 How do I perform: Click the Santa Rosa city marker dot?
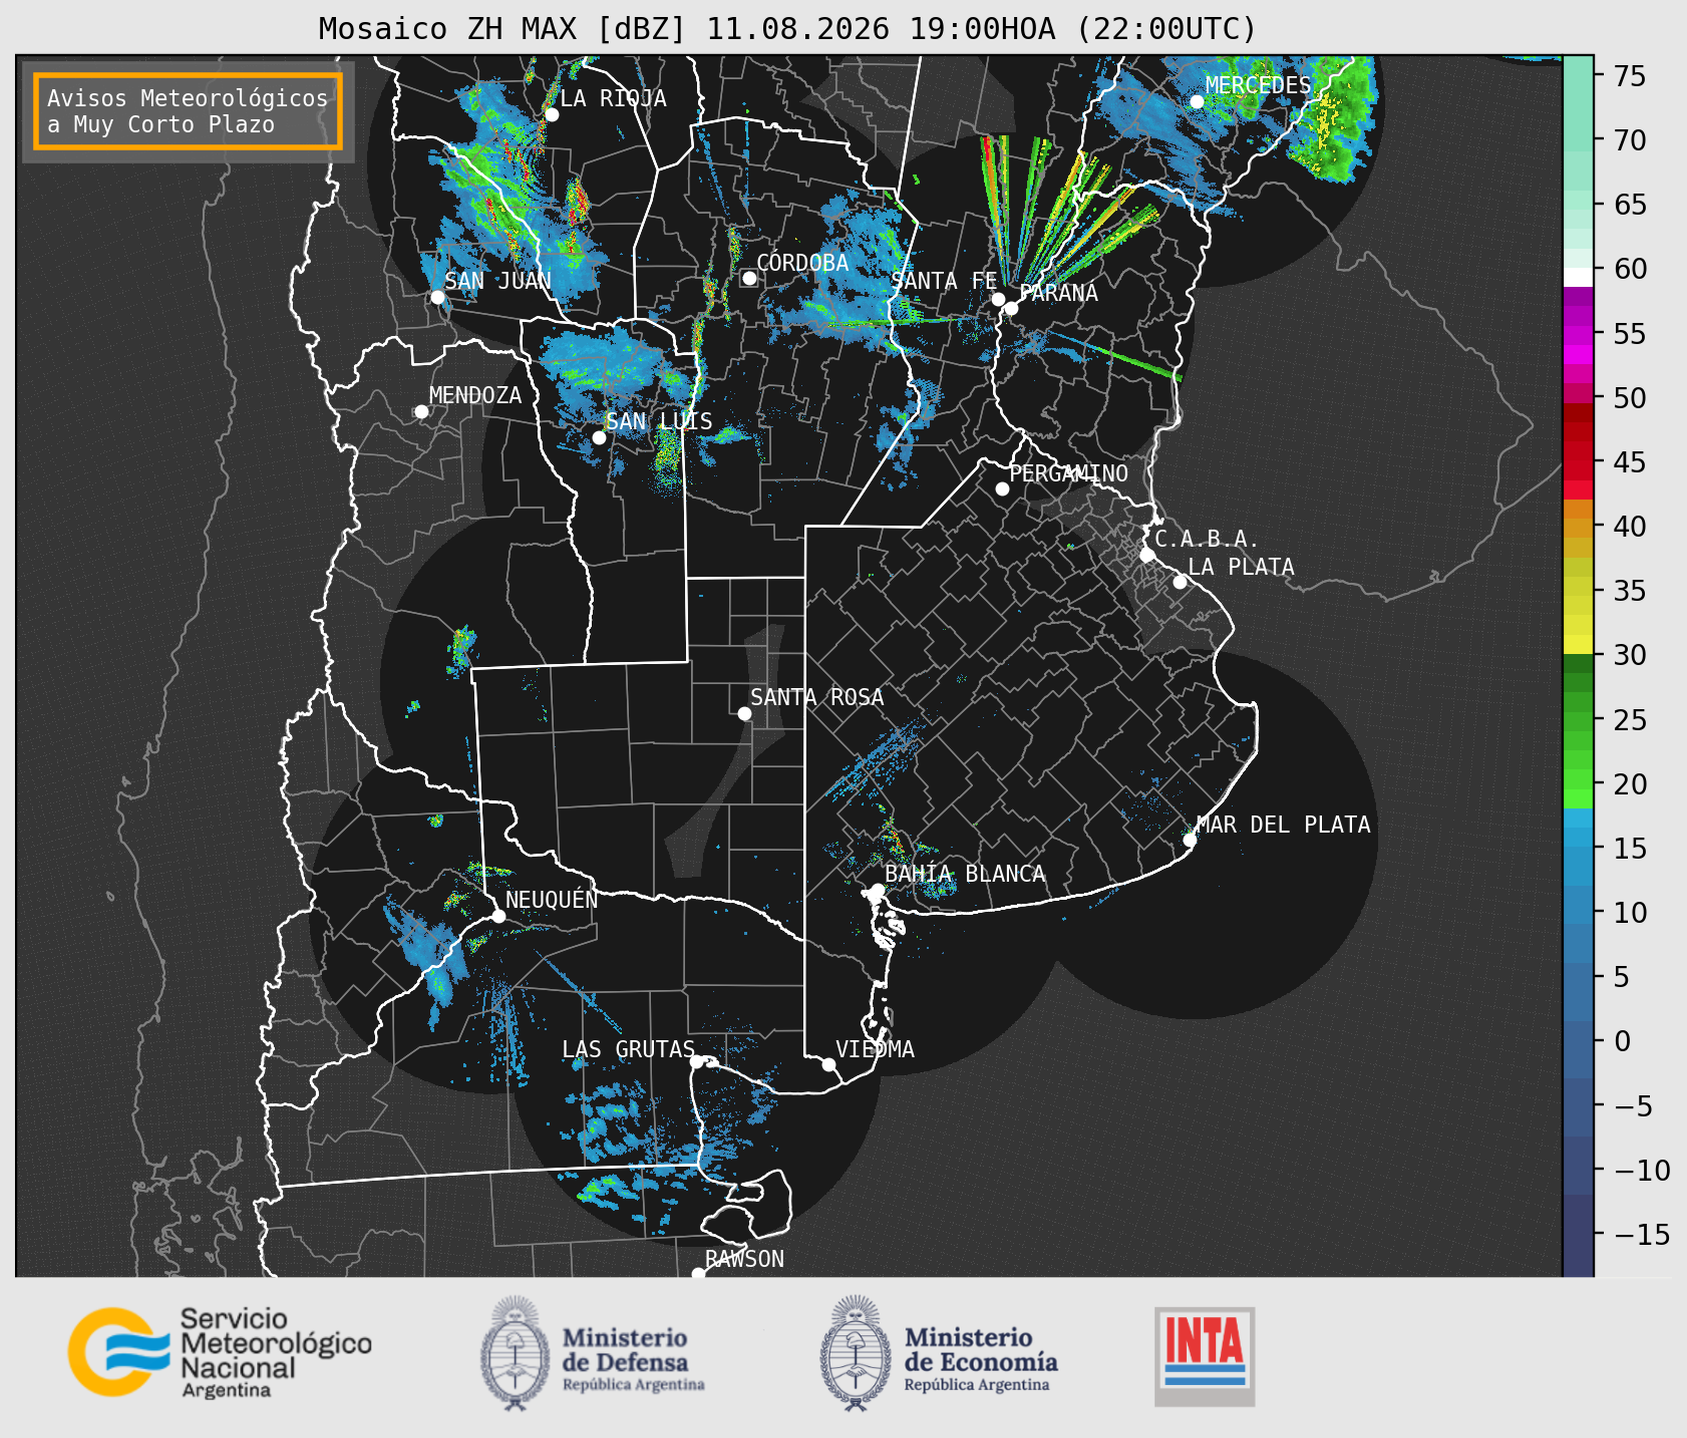pyautogui.click(x=744, y=713)
